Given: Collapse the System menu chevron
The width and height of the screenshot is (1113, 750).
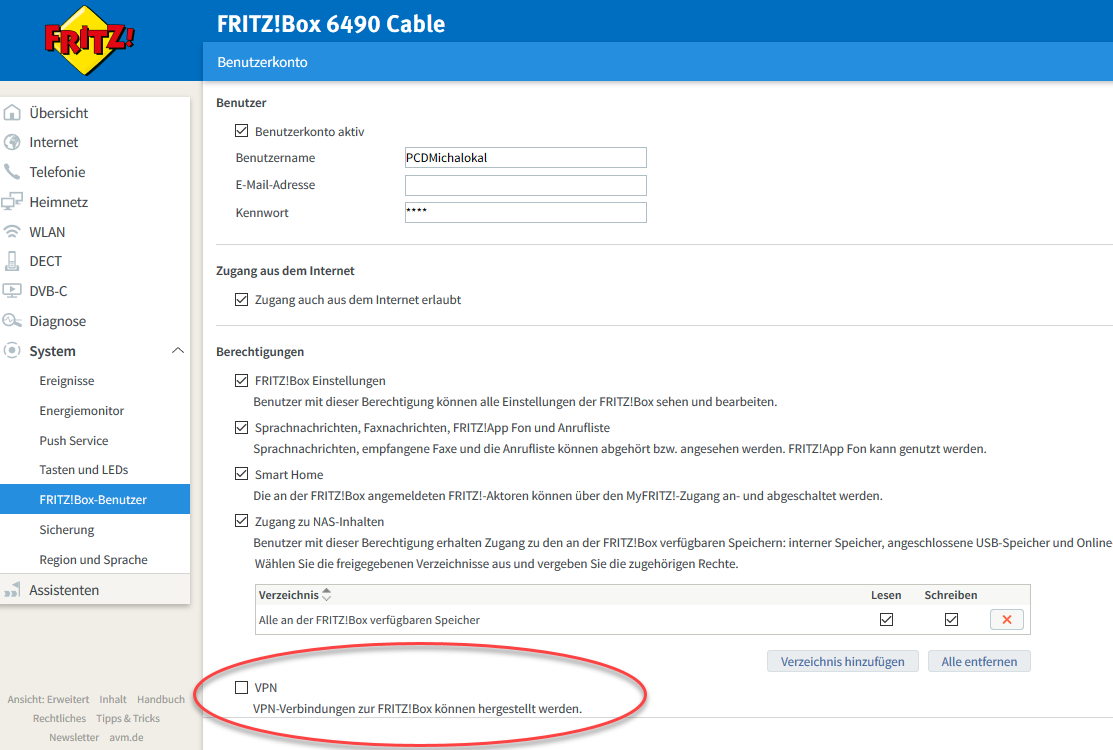Looking at the screenshot, I should [x=178, y=351].
